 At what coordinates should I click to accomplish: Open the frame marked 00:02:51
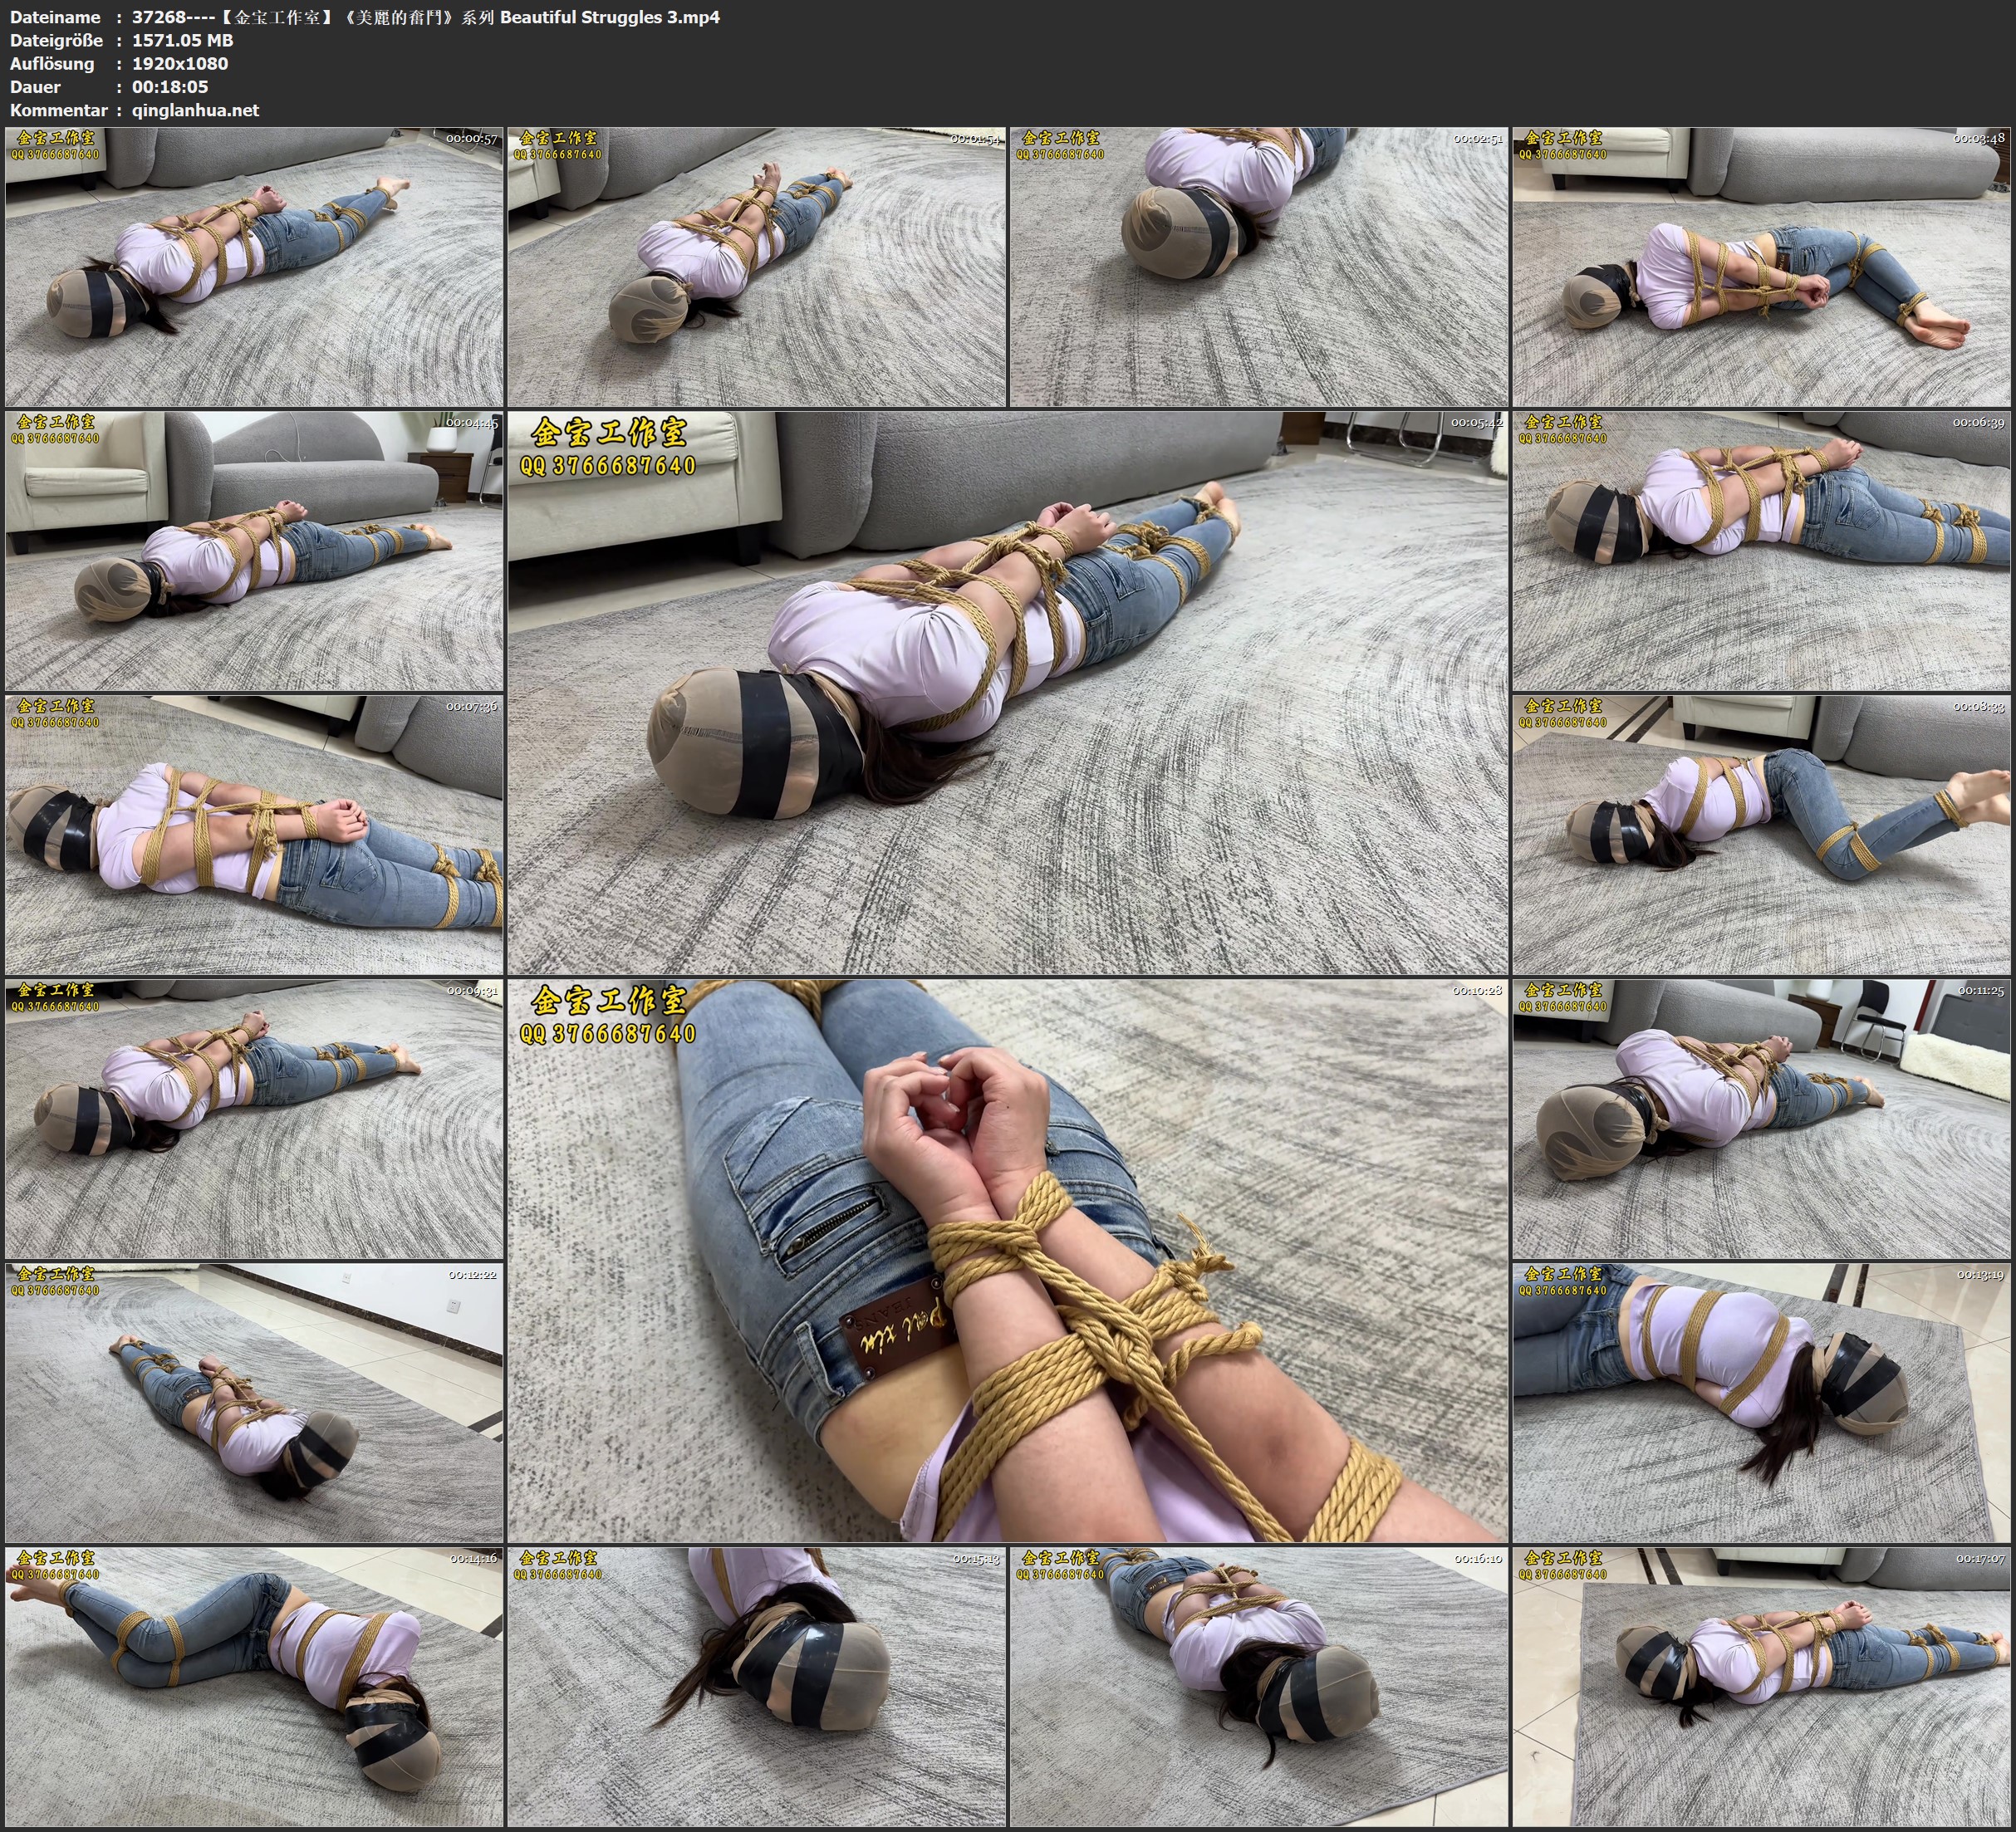[1258, 267]
